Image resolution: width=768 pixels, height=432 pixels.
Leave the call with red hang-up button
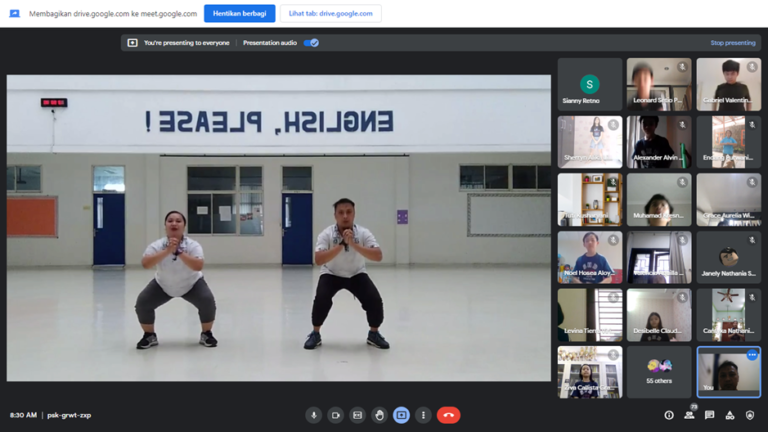448,415
